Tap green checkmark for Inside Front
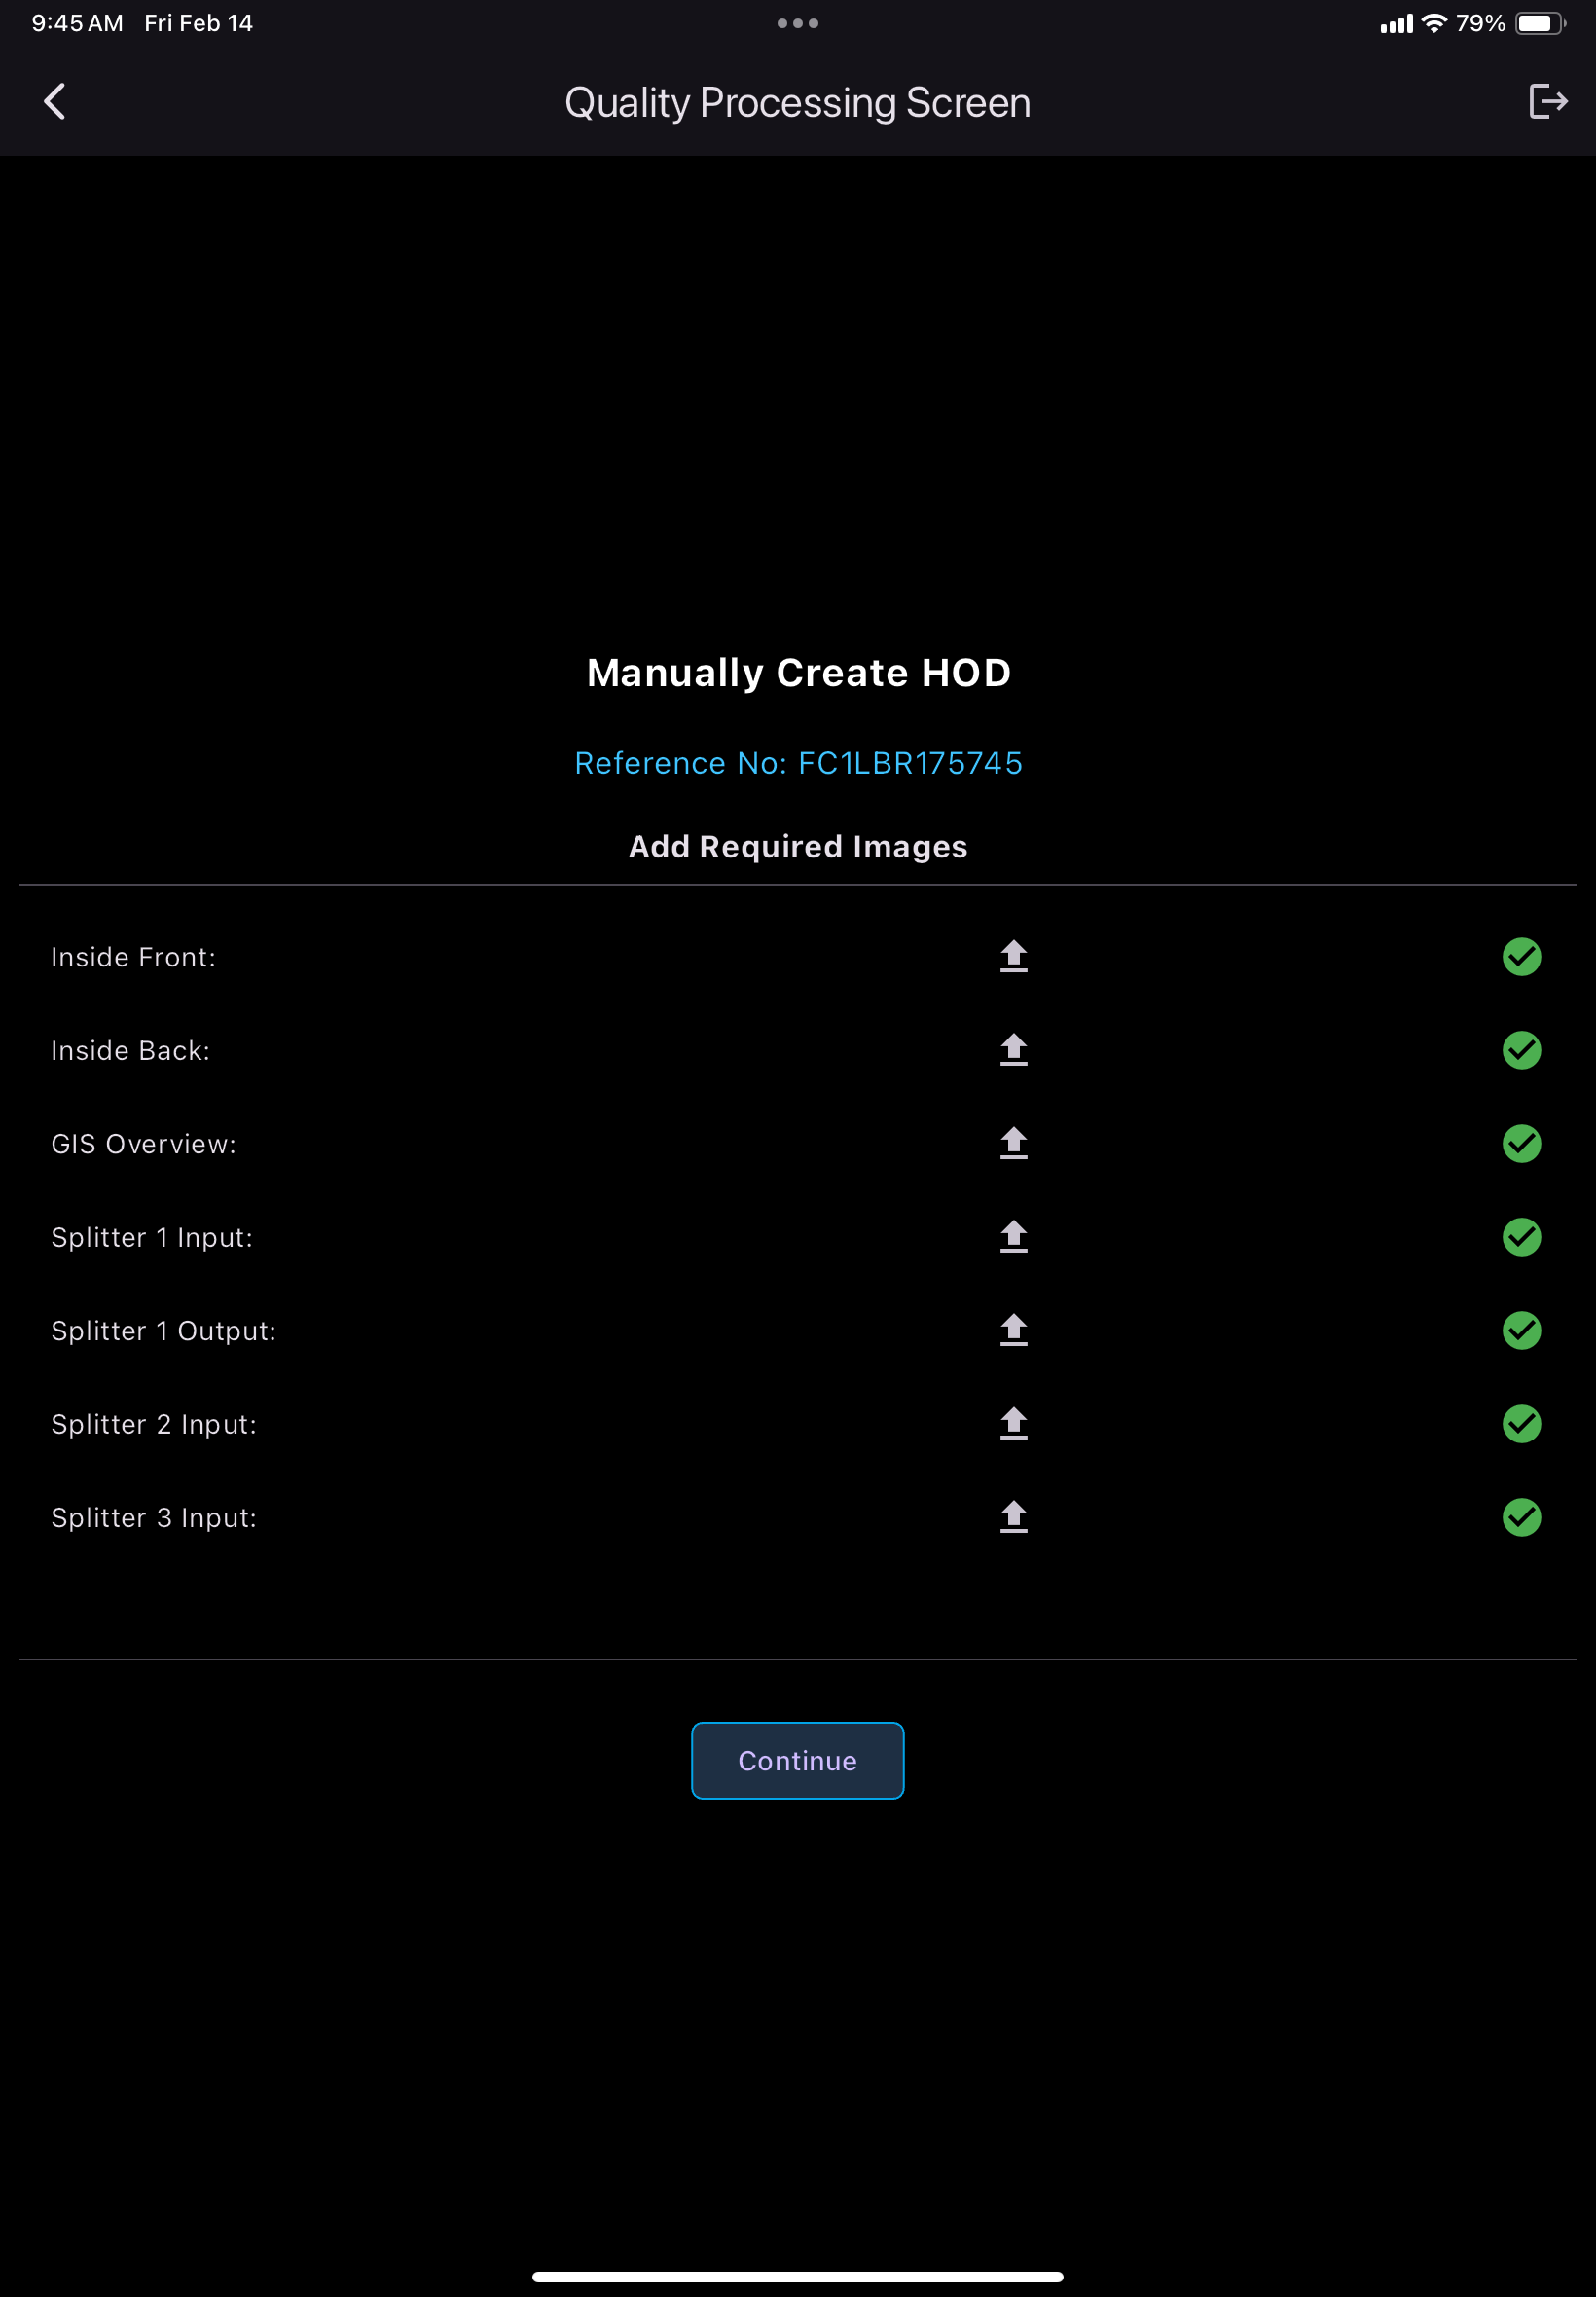Screen dimensions: 1596x2297 tap(1521, 957)
